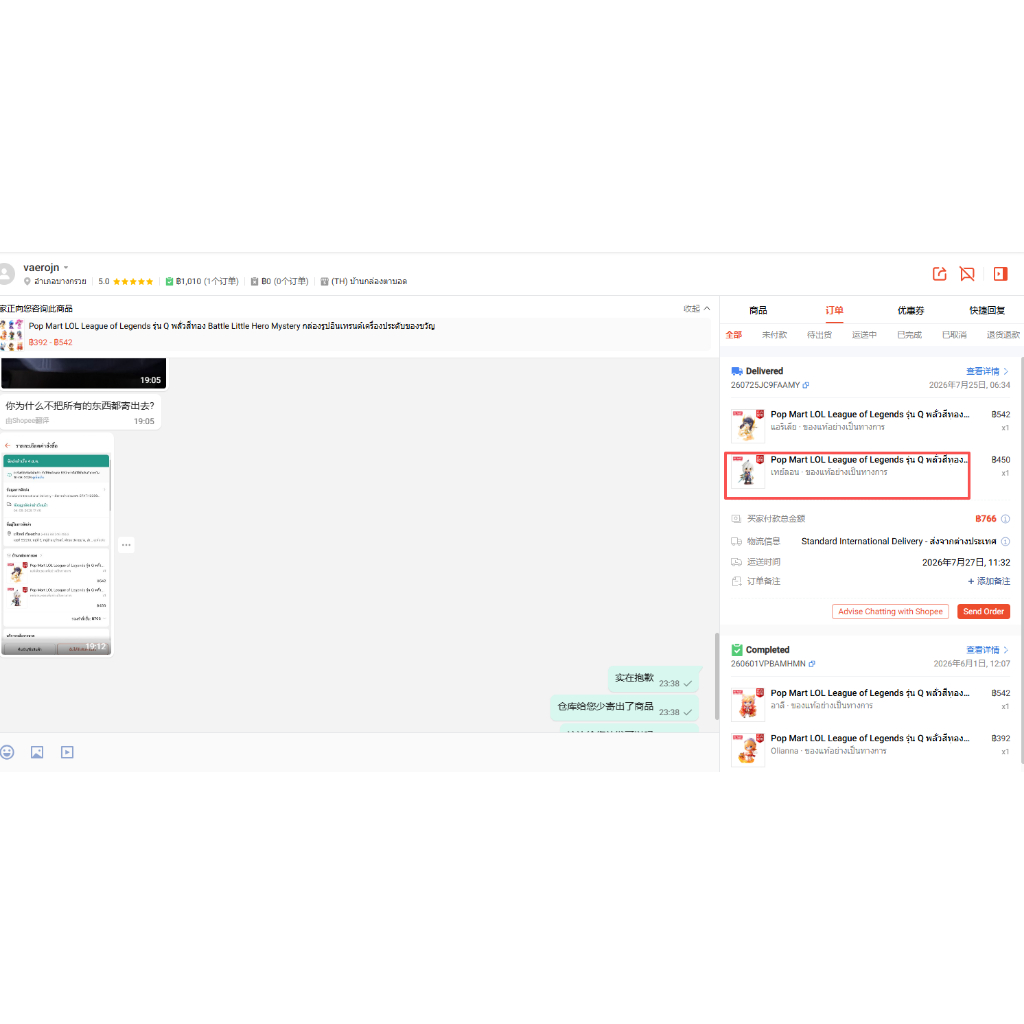
Task: Click Advise Chatting with Shopee button
Action: tap(890, 612)
